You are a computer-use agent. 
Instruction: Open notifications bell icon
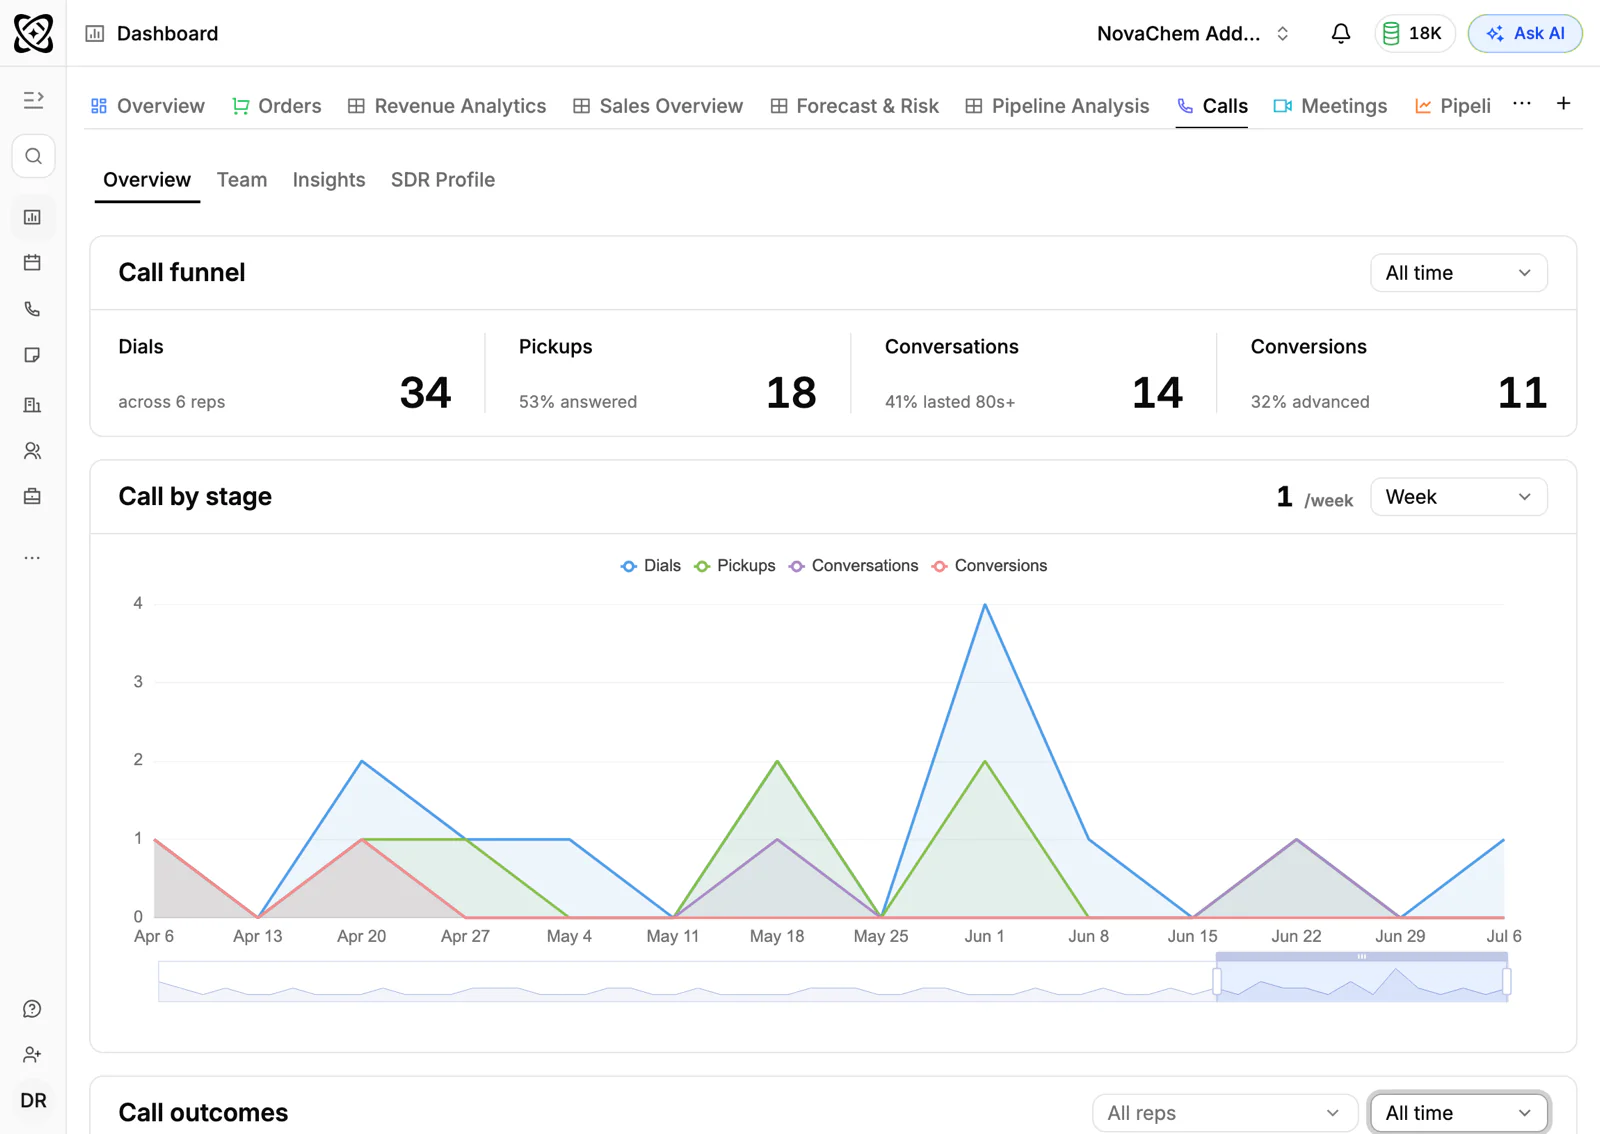1341,33
